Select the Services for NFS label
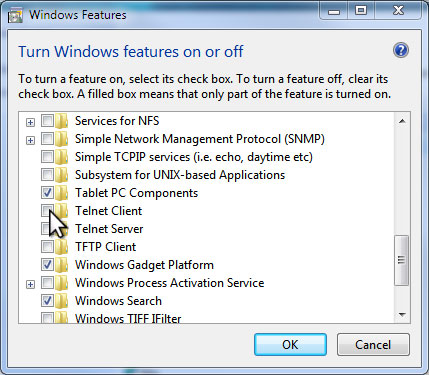The image size is (429, 375). 117,121
